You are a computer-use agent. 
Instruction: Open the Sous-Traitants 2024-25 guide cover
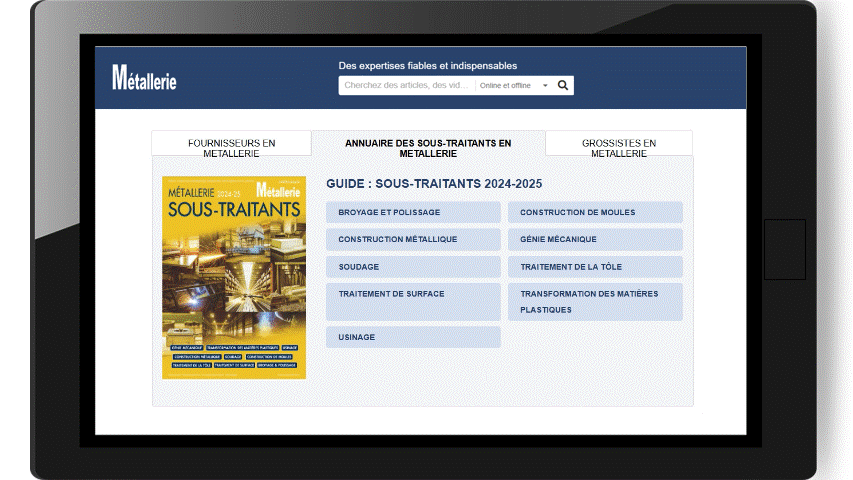(x=234, y=278)
